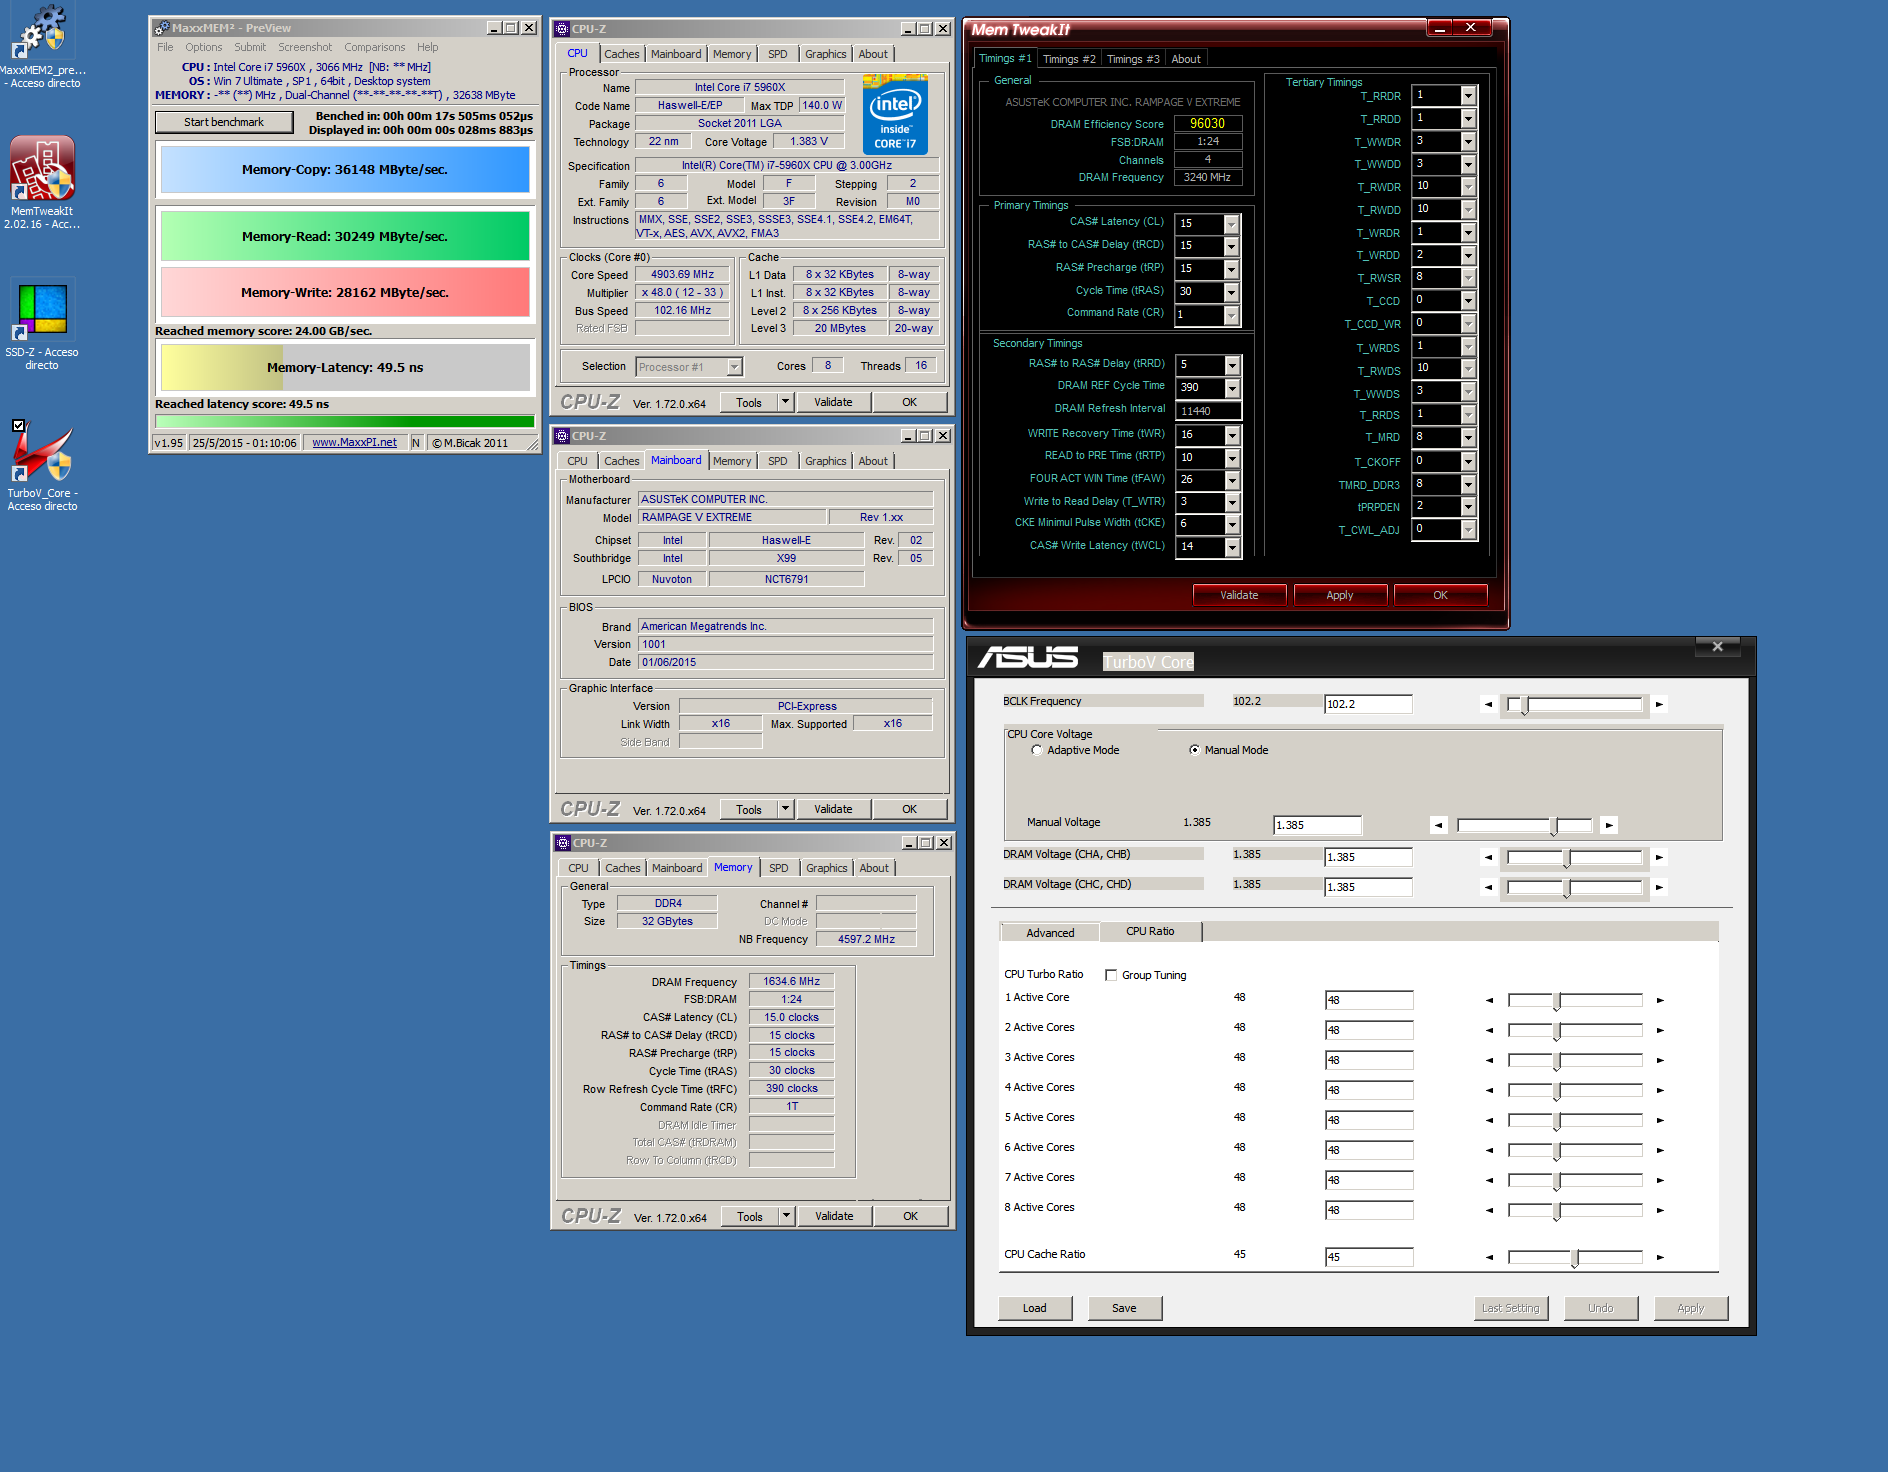Open SPD tab in Mainboard CPU-Z window
Image resolution: width=1888 pixels, height=1472 pixels.
click(778, 461)
